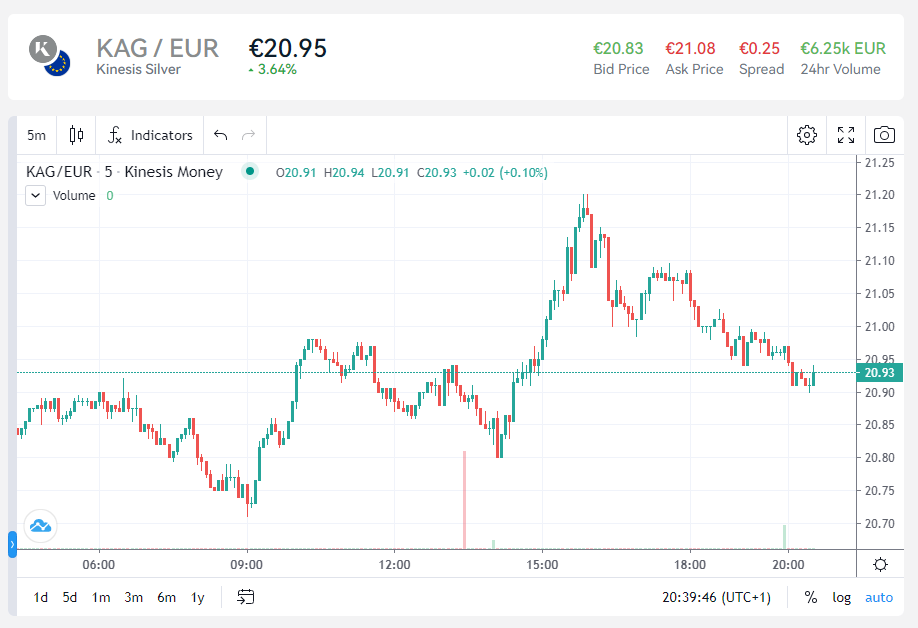Switch to the 1d range tab
Viewport: 918px width, 628px height.
click(x=41, y=597)
